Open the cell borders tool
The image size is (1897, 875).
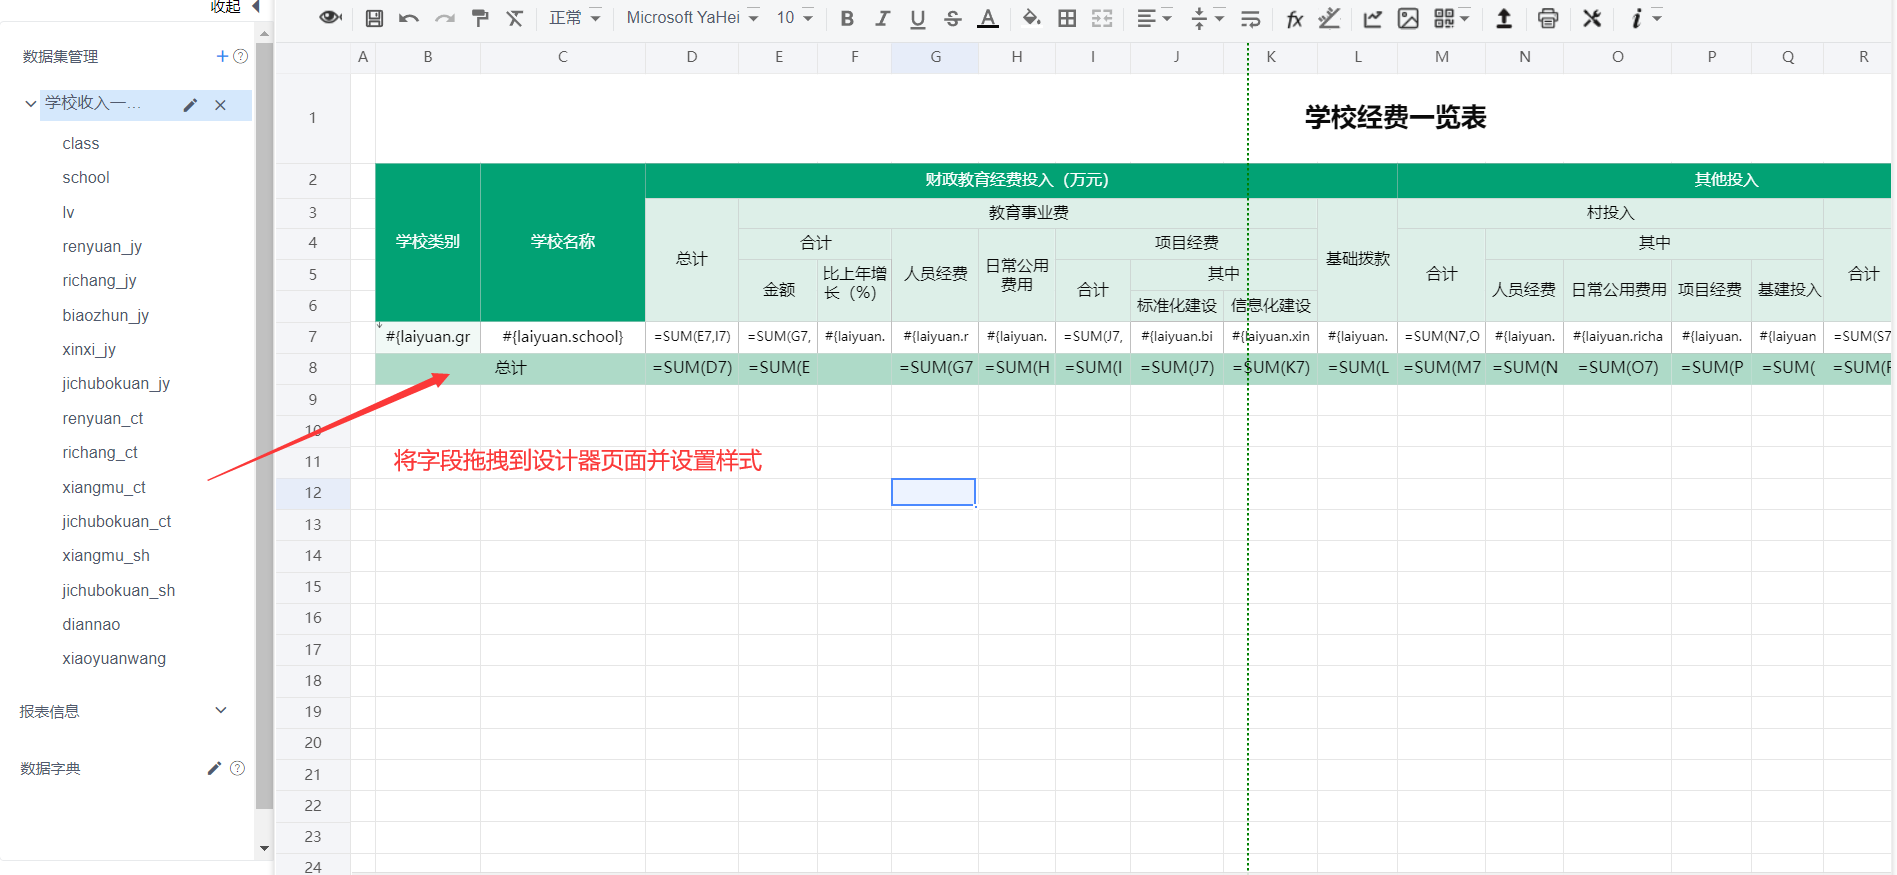pos(1067,18)
